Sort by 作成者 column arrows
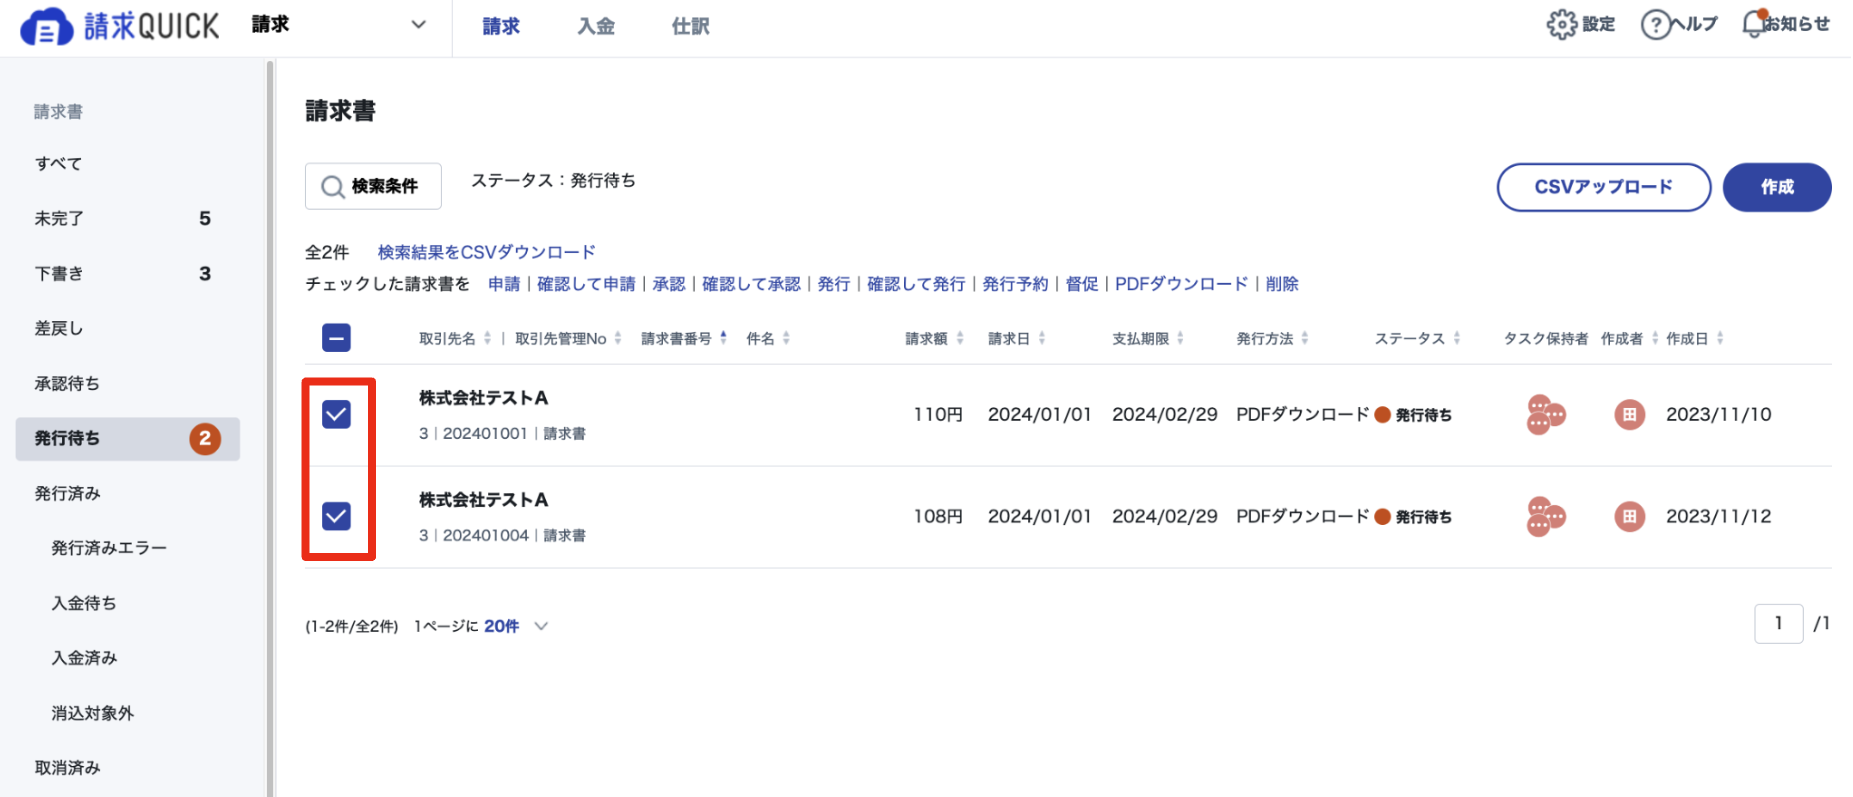Screen dimensions: 1853x797 1655,338
